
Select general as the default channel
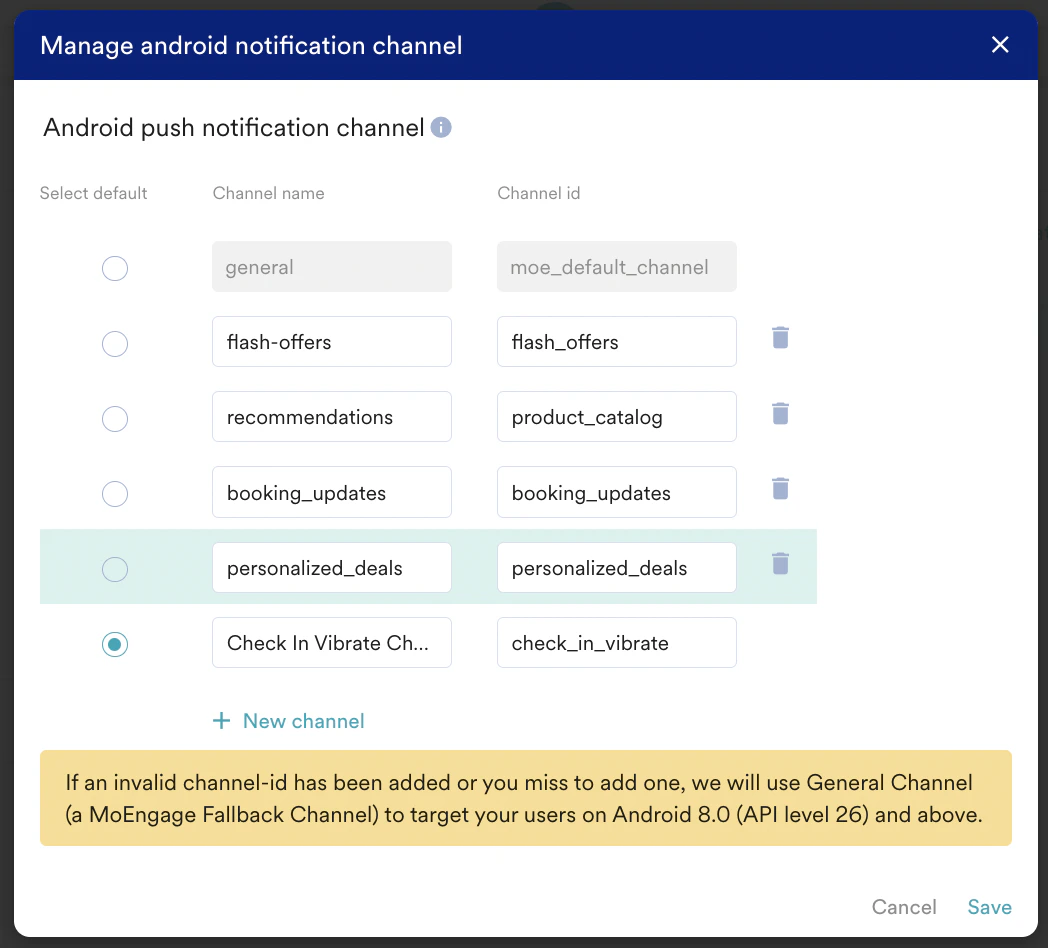pos(115,268)
